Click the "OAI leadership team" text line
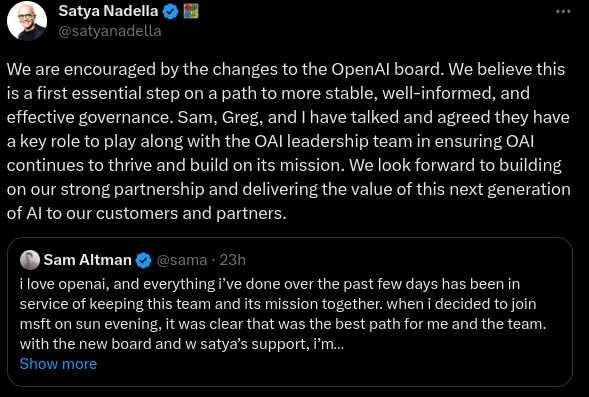This screenshot has height=397, width=589. pyautogui.click(x=270, y=142)
